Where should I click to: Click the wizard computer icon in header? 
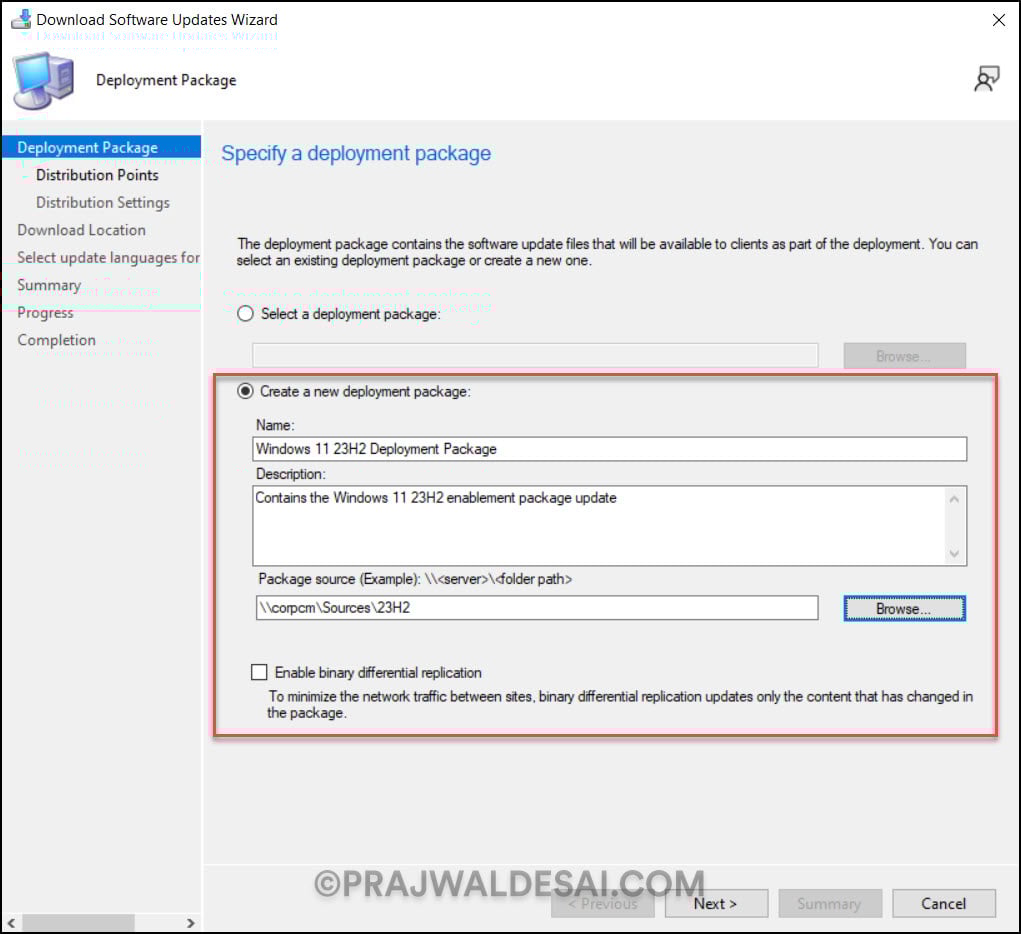pos(44,81)
